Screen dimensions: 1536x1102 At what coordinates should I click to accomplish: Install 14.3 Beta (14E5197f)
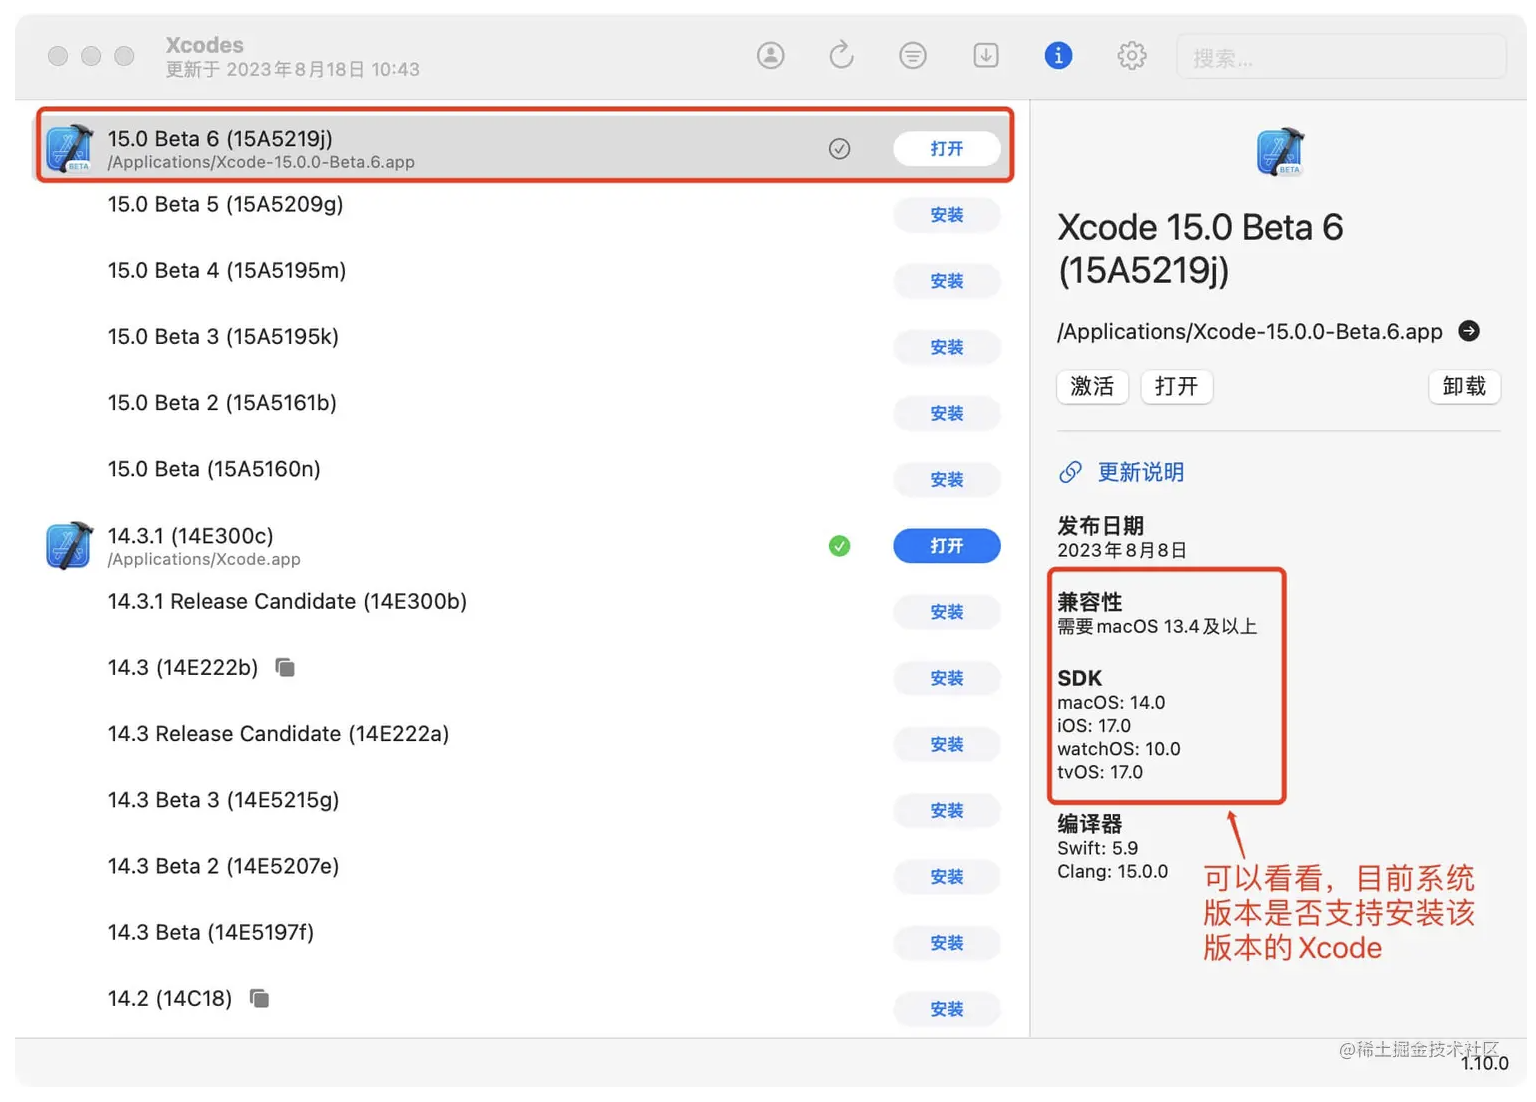946,943
